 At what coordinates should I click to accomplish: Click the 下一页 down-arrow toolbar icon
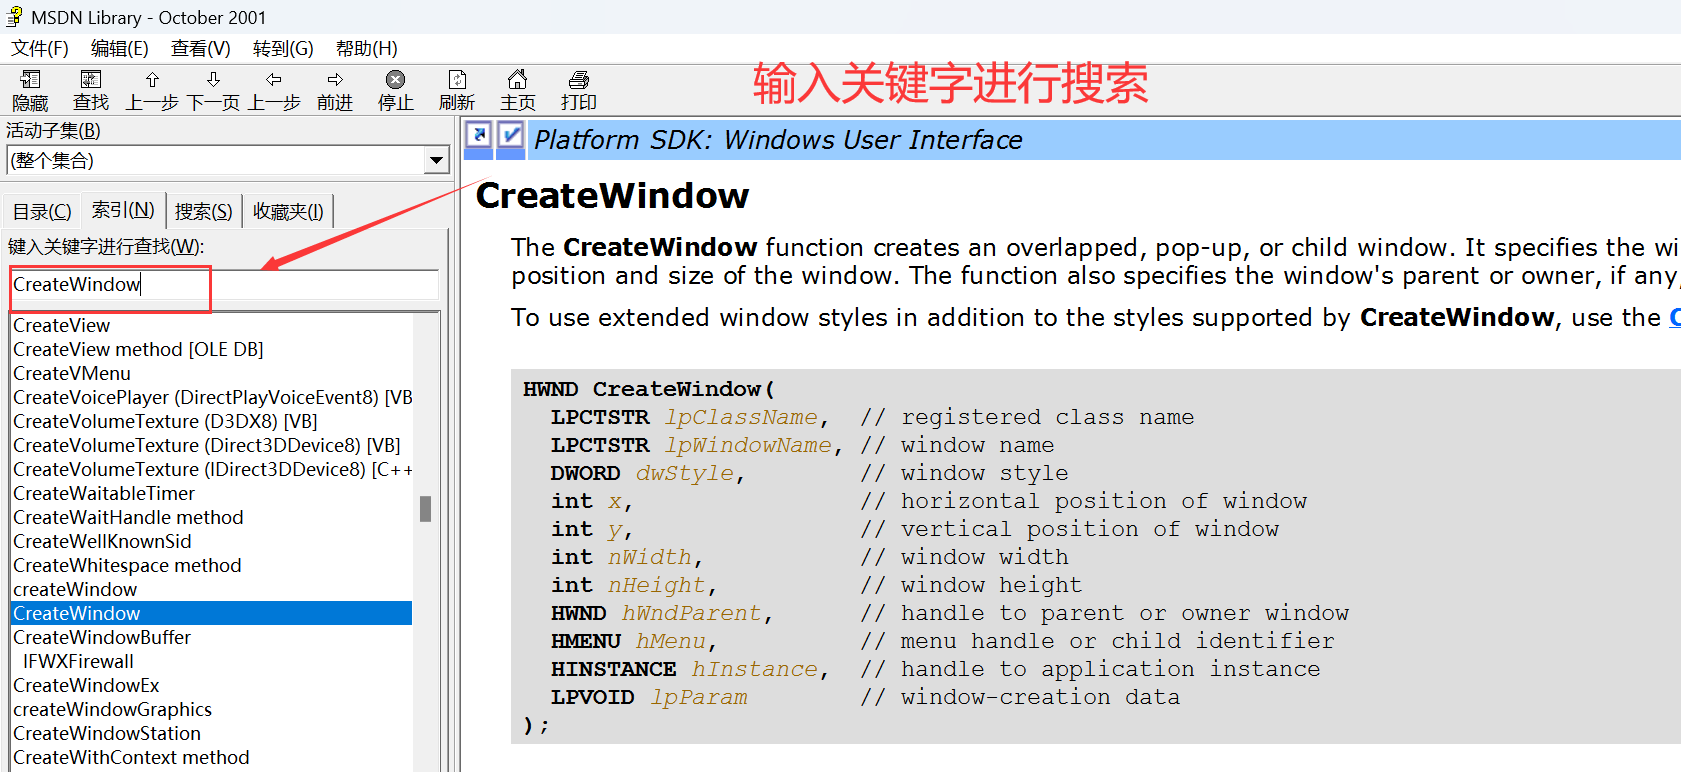pos(213,80)
